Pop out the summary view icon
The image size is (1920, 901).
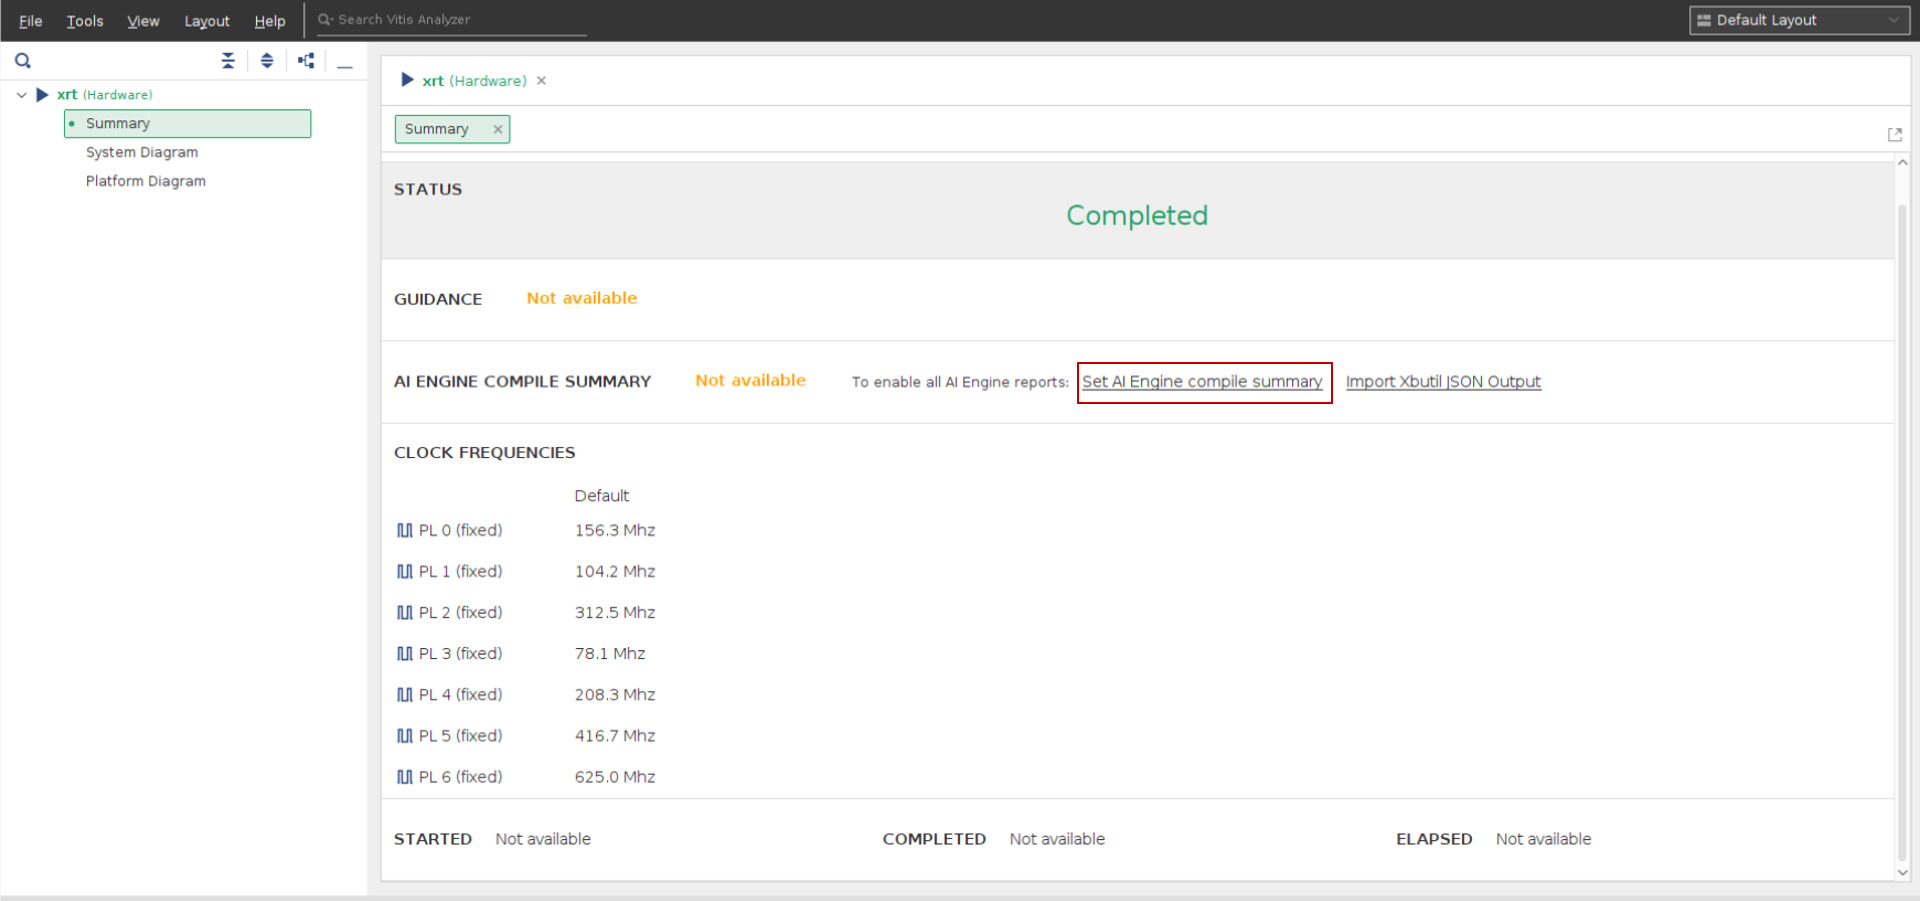1894,134
